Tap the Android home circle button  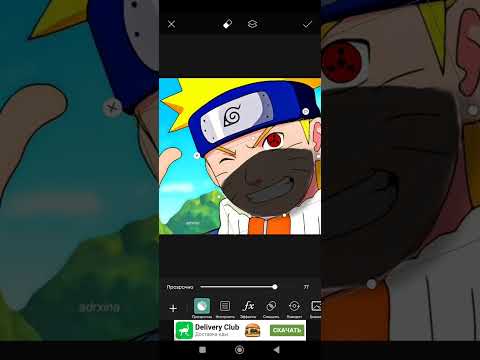(x=239, y=350)
